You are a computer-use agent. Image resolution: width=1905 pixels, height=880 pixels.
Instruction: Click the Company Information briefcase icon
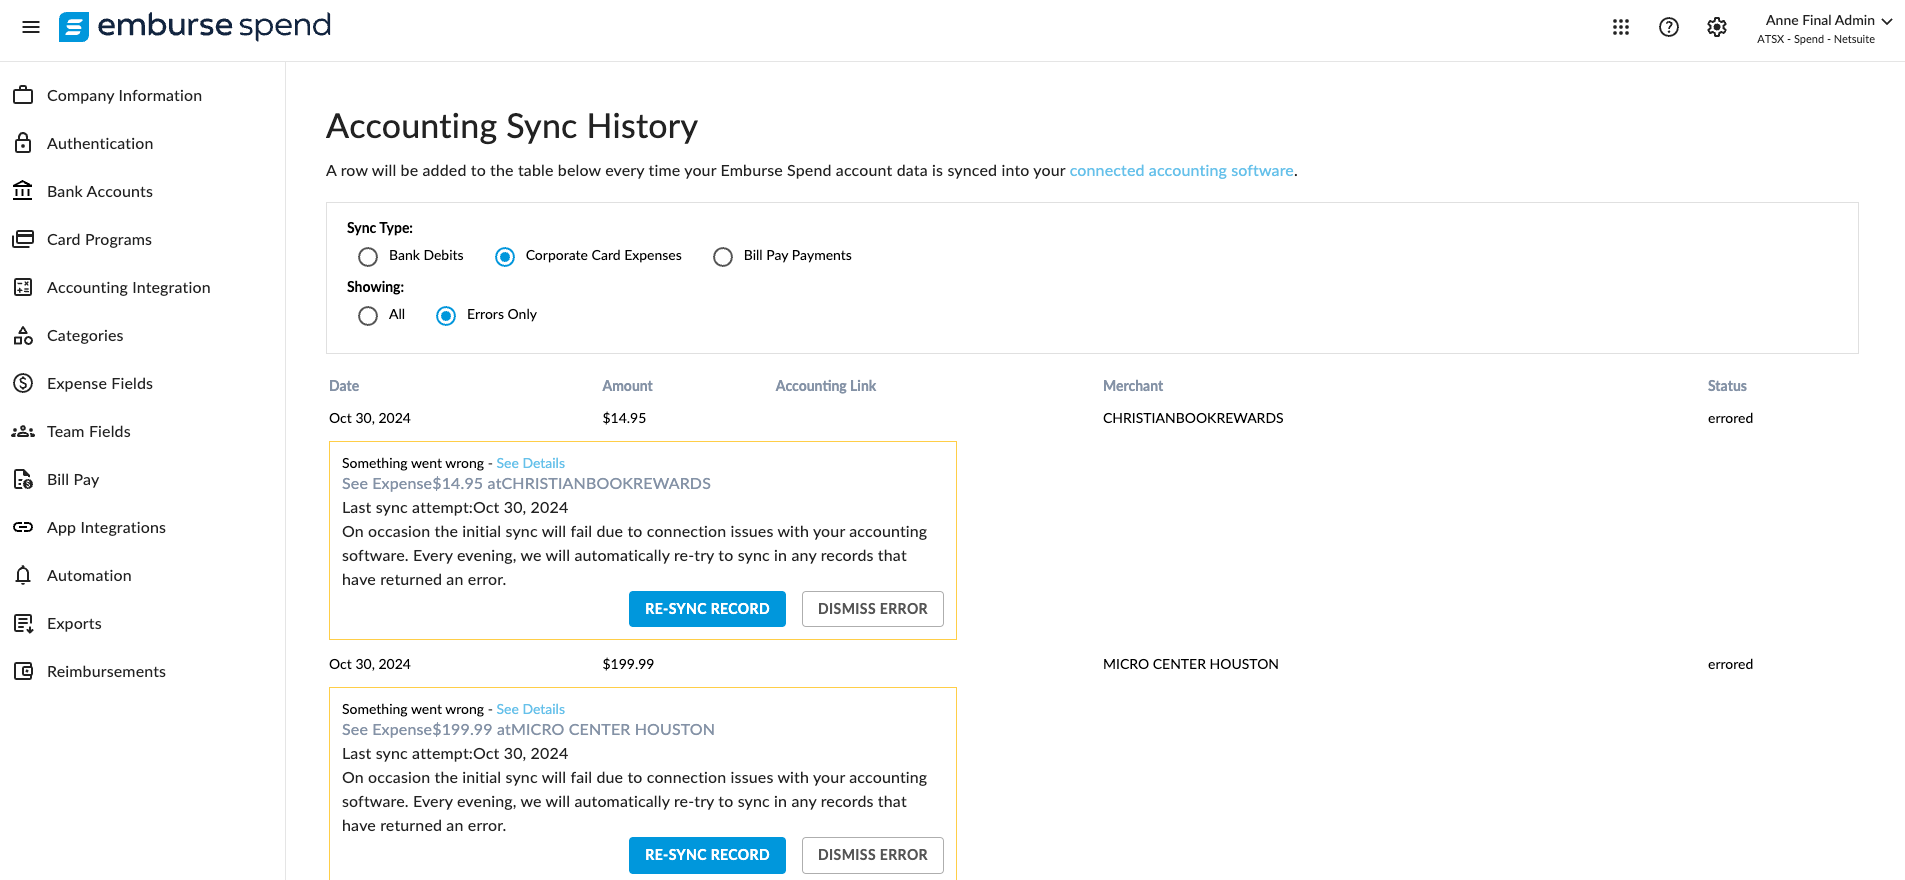tap(23, 95)
